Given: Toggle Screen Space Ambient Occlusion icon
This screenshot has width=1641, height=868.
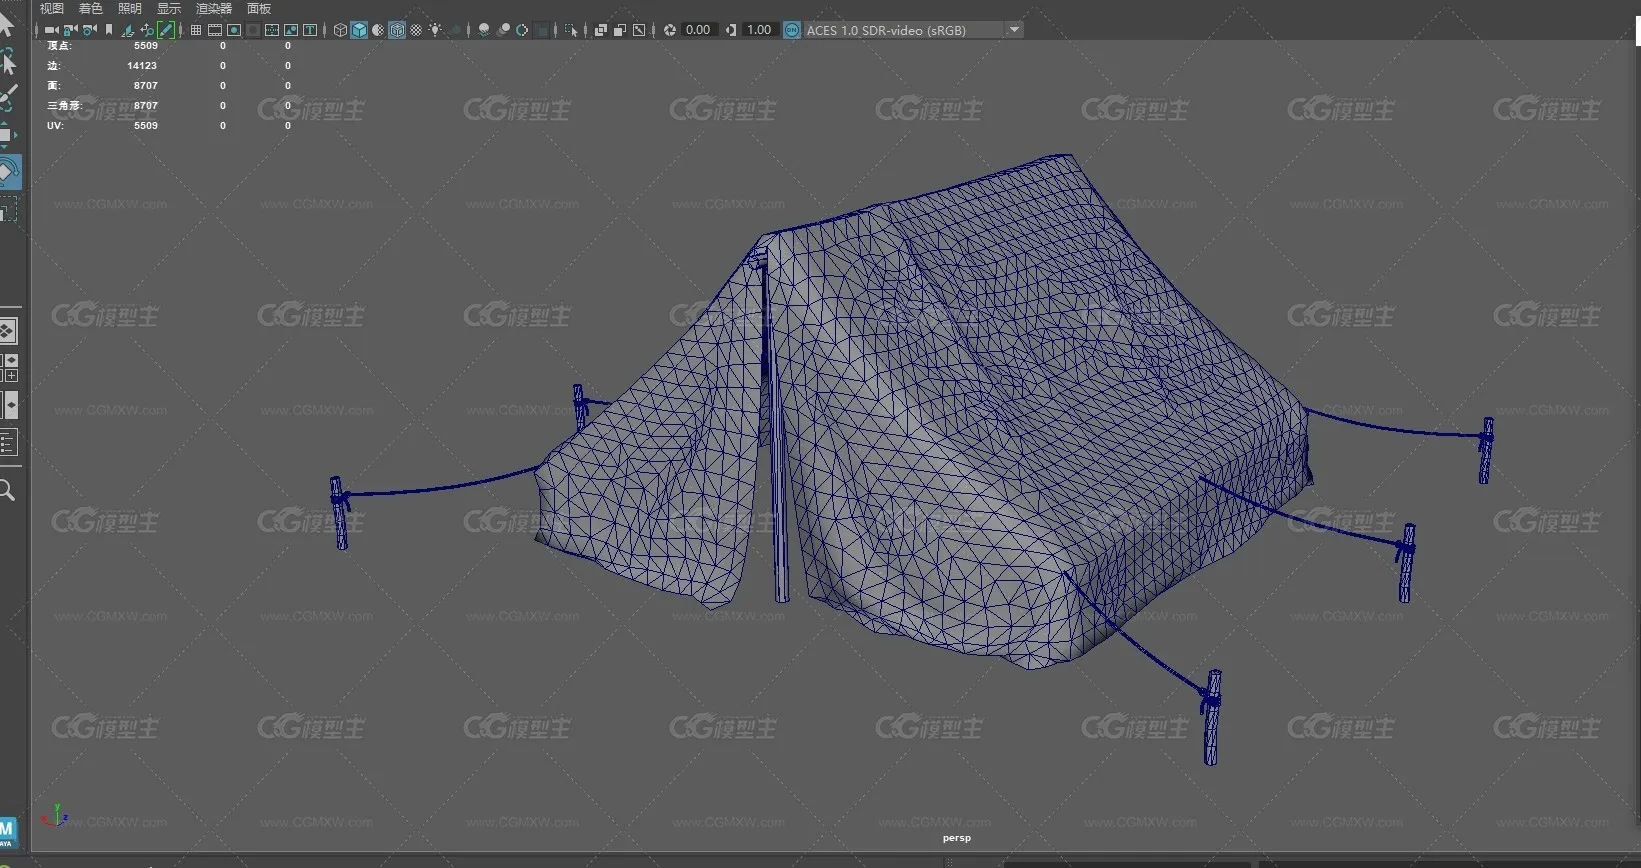Looking at the screenshot, I should (x=484, y=30).
